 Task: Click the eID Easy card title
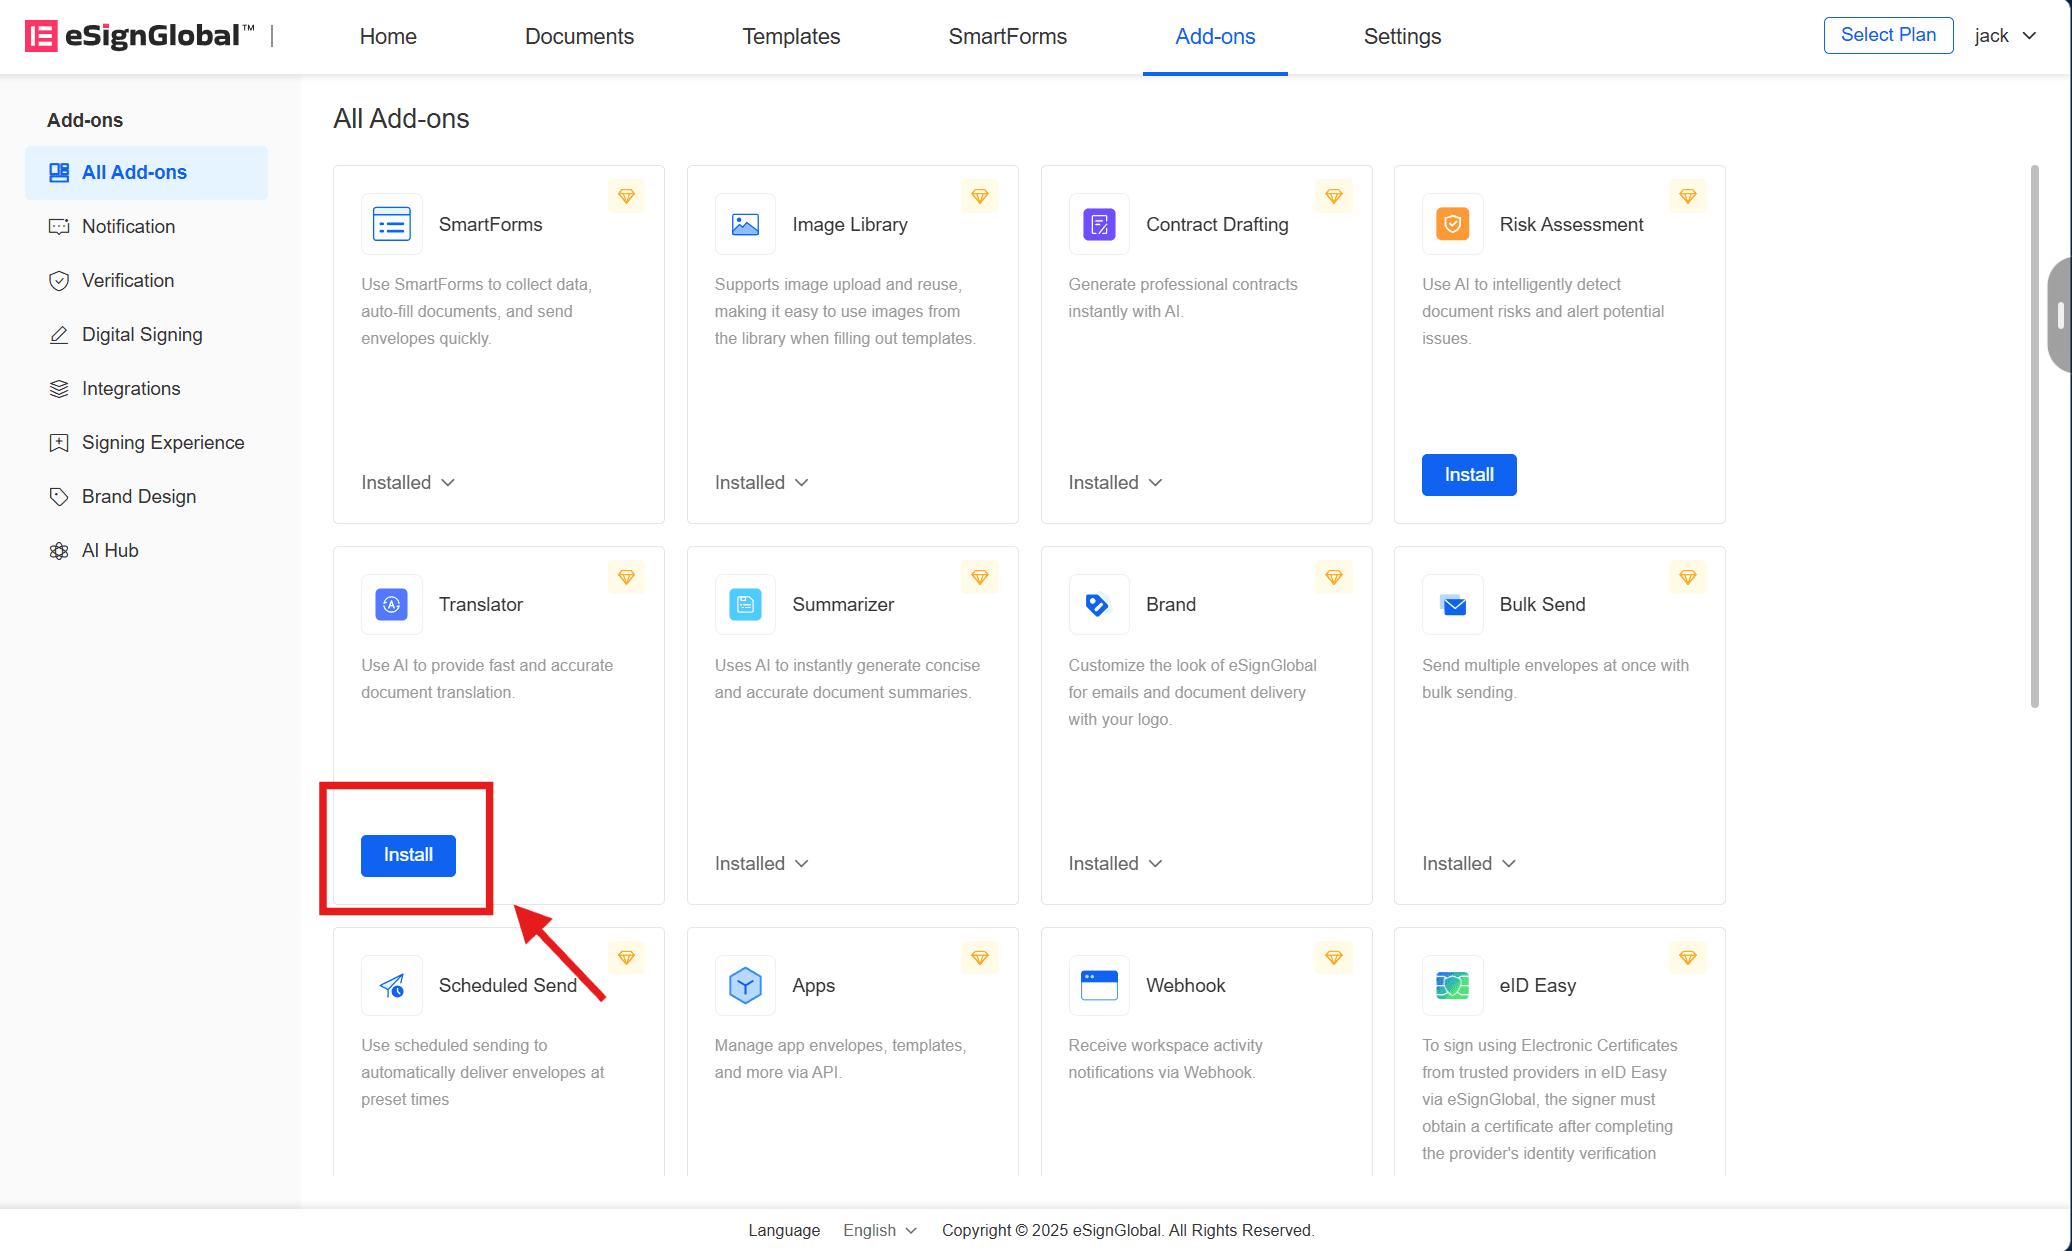point(1537,985)
